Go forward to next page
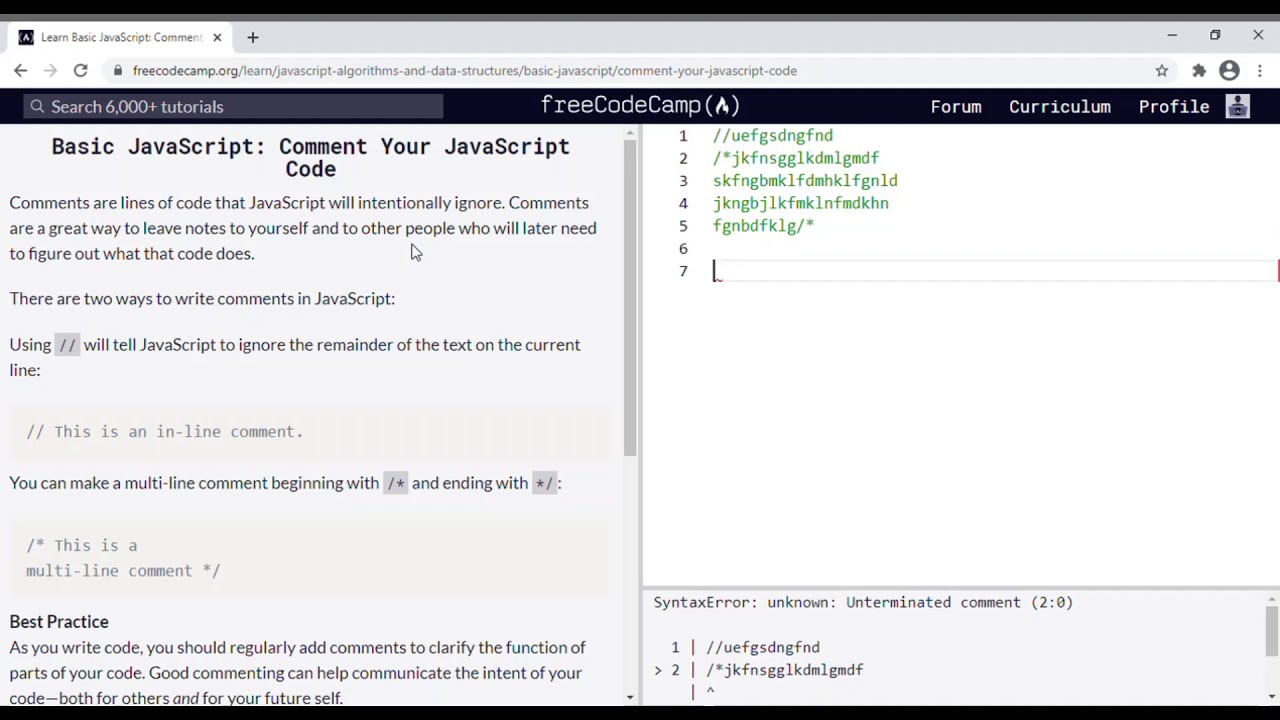 (51, 71)
